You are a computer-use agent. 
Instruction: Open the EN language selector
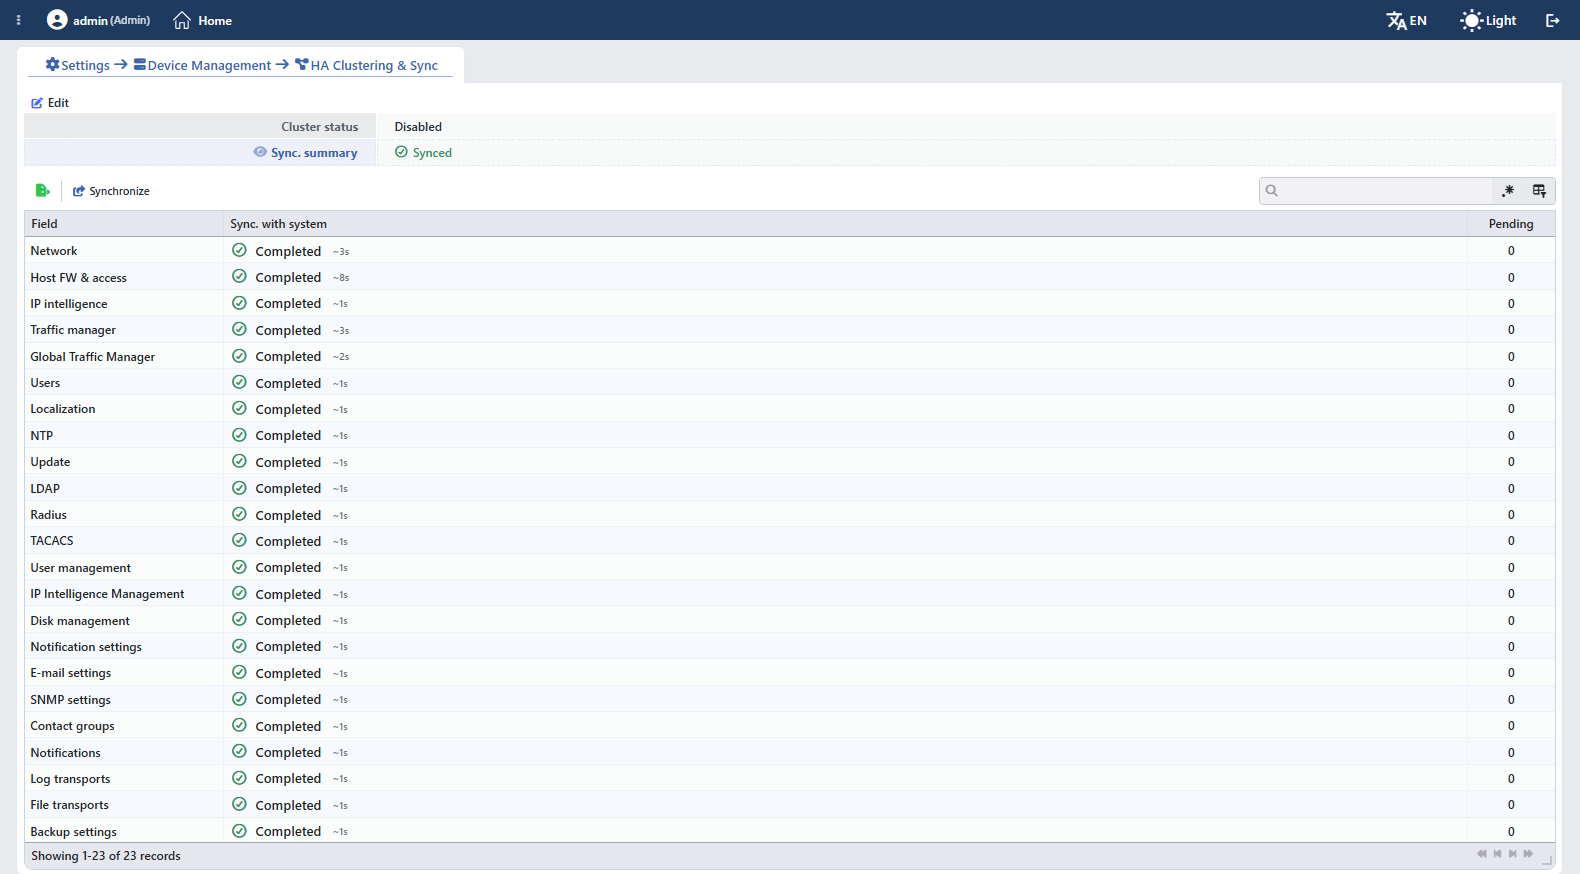point(1406,20)
